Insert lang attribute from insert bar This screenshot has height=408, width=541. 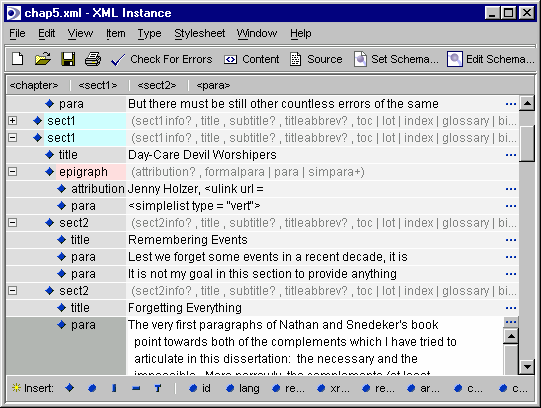coord(243,388)
